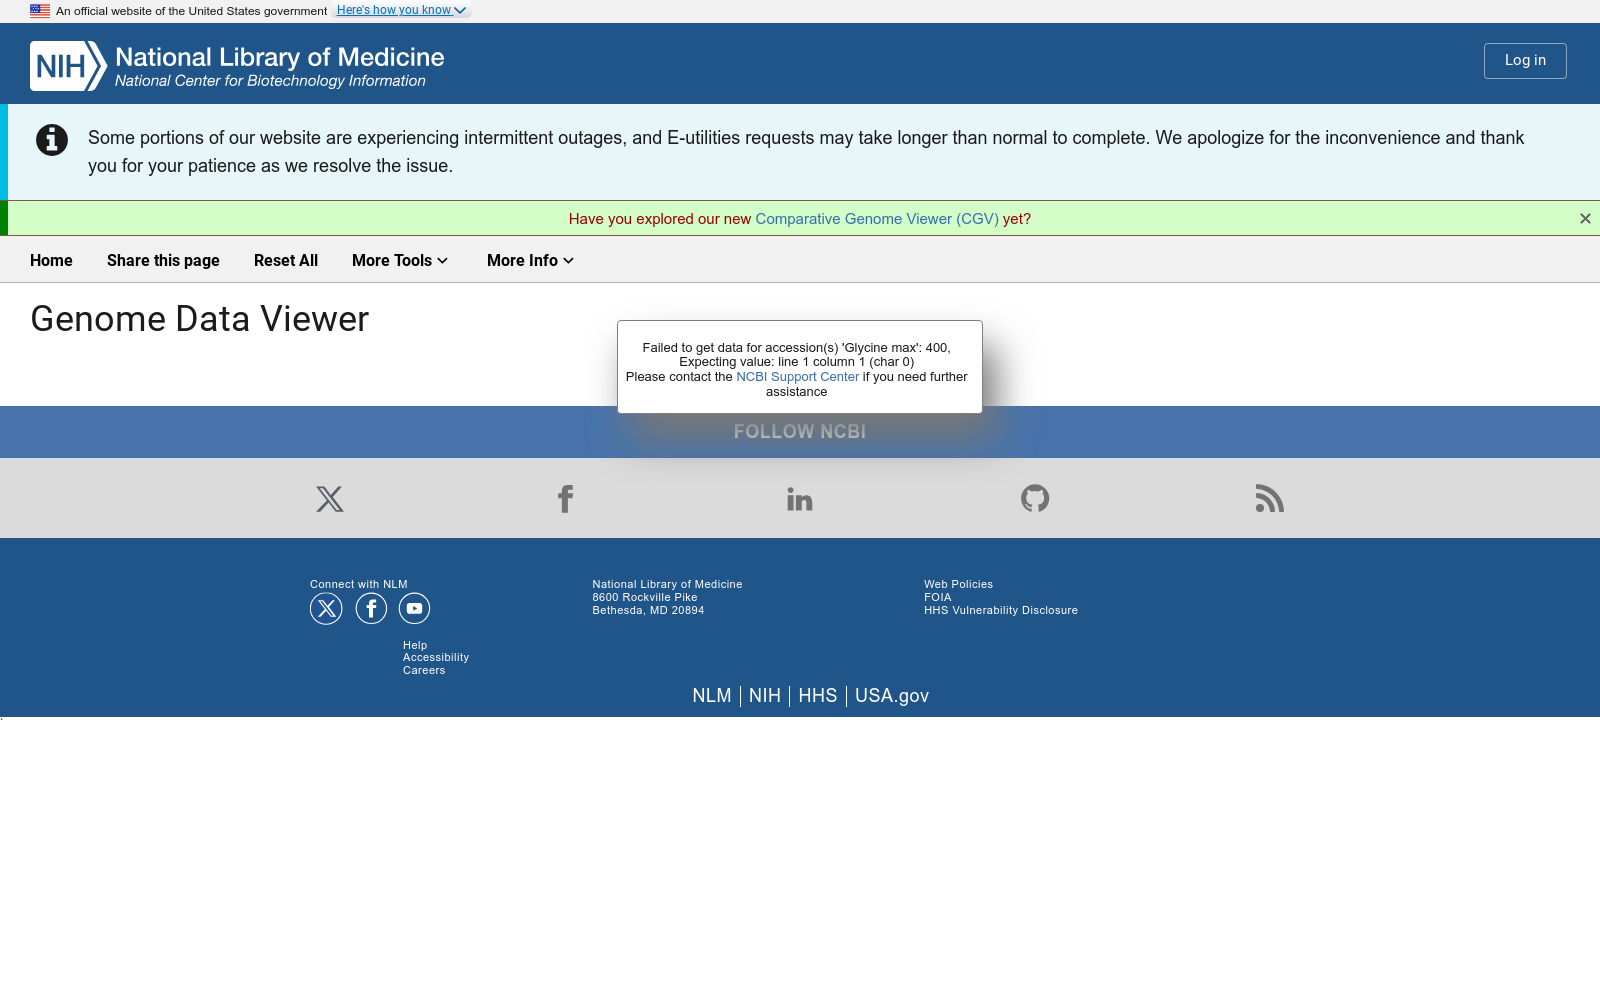Viewport: 1600px width, 1000px height.
Task: Expand Here's how you know
Action: [401, 10]
